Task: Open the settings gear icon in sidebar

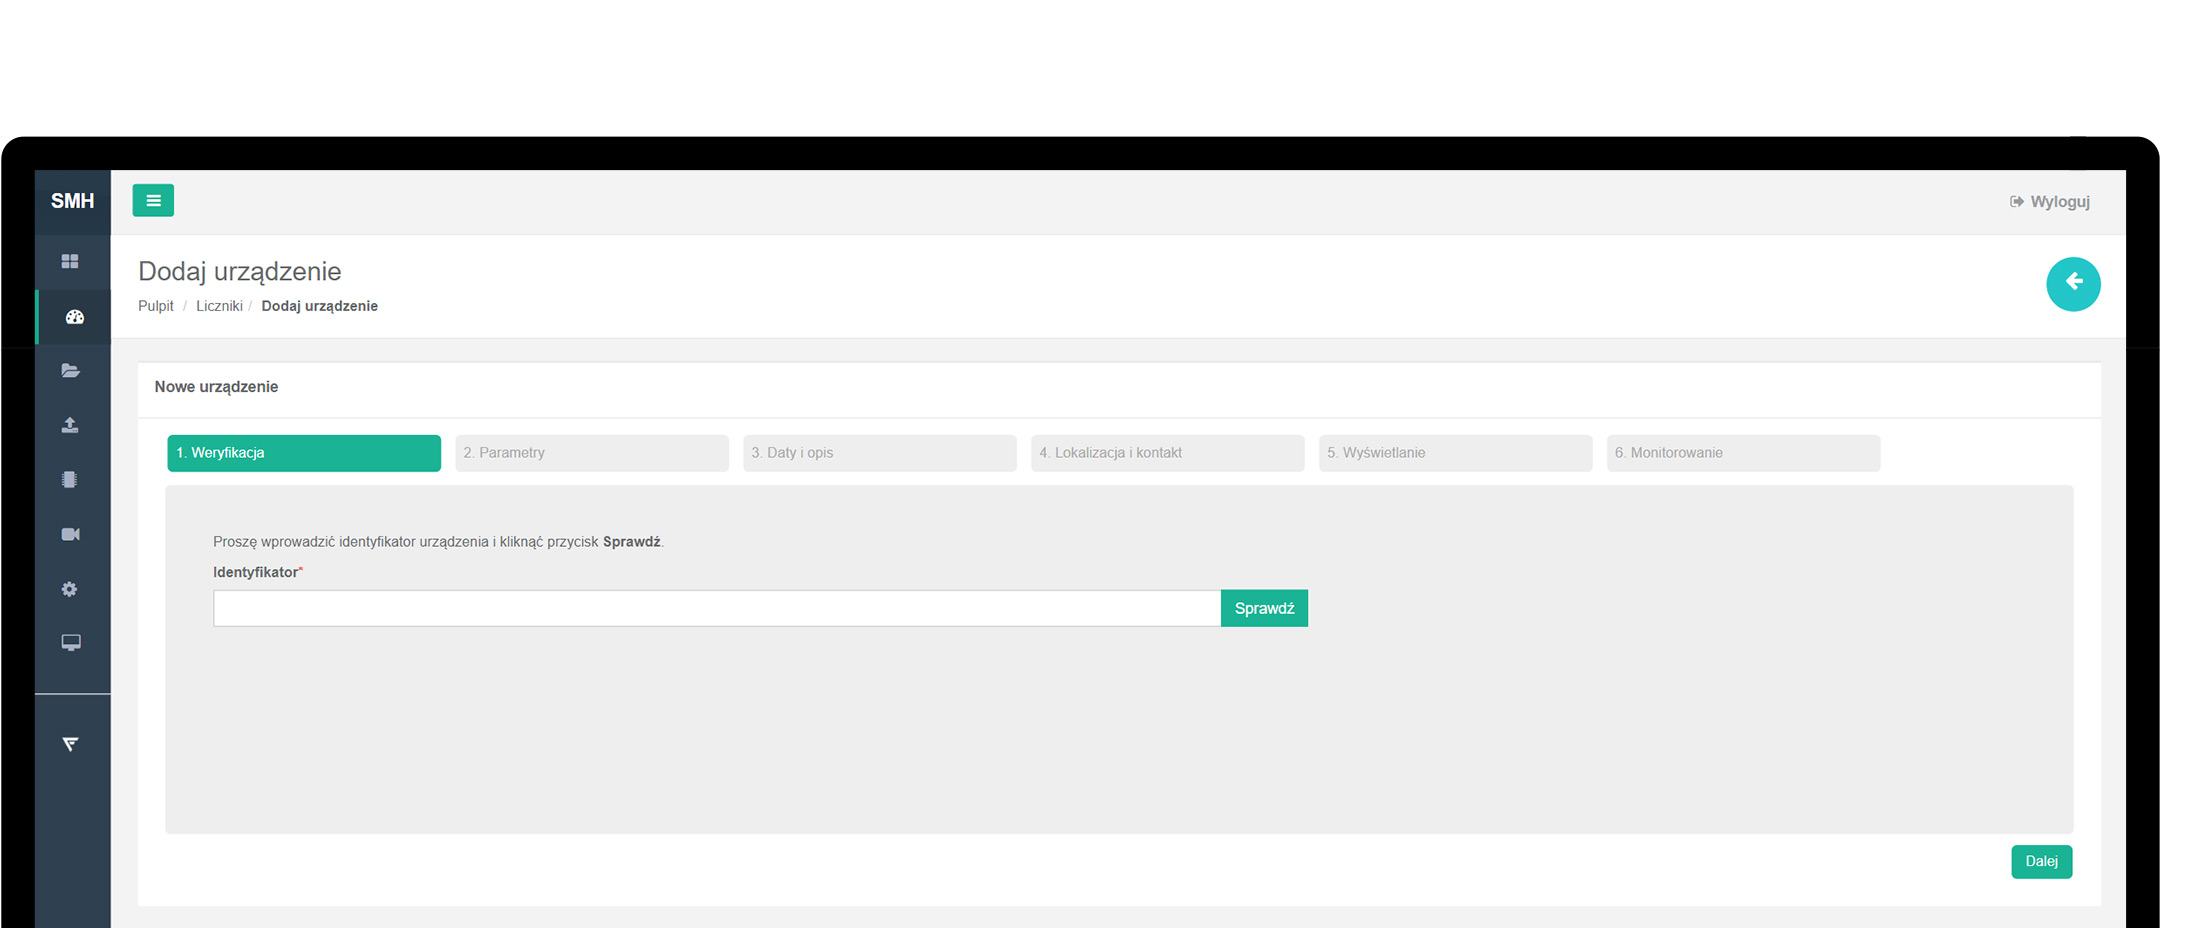Action: pyautogui.click(x=70, y=589)
